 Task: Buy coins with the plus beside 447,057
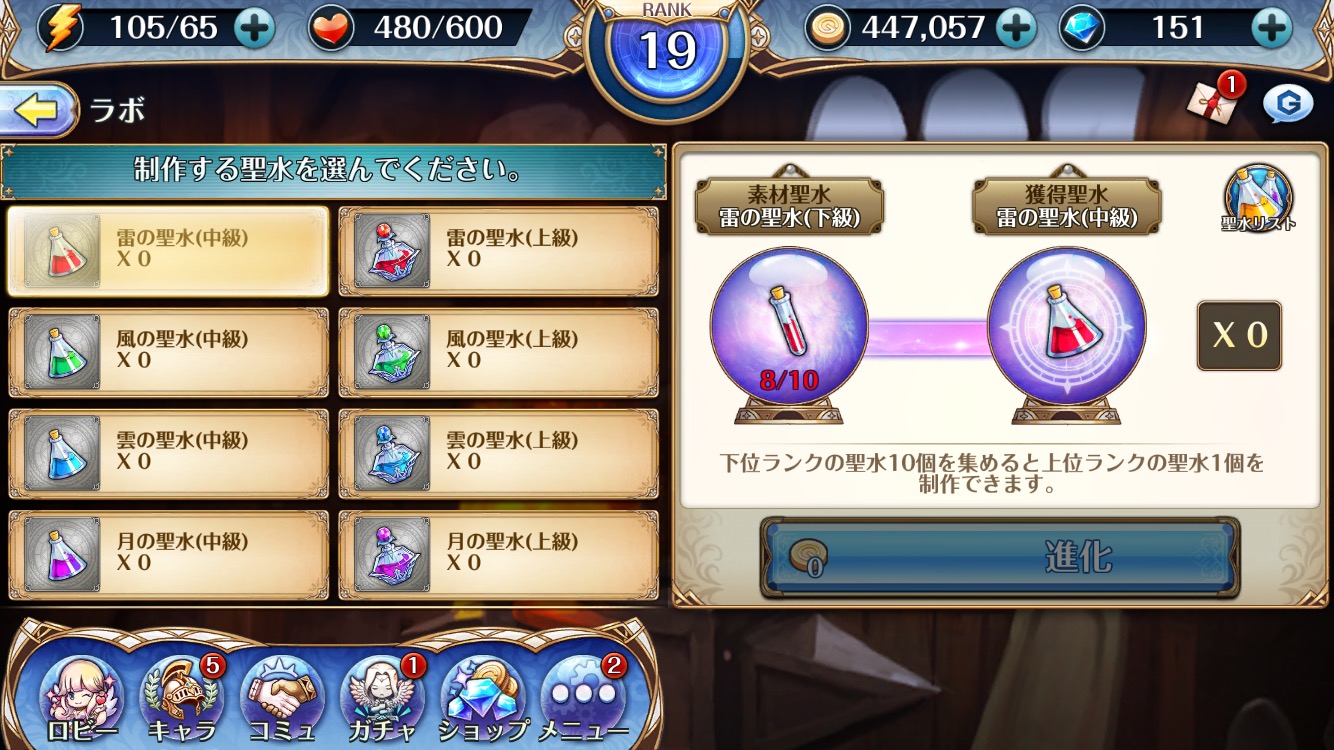tap(1016, 28)
